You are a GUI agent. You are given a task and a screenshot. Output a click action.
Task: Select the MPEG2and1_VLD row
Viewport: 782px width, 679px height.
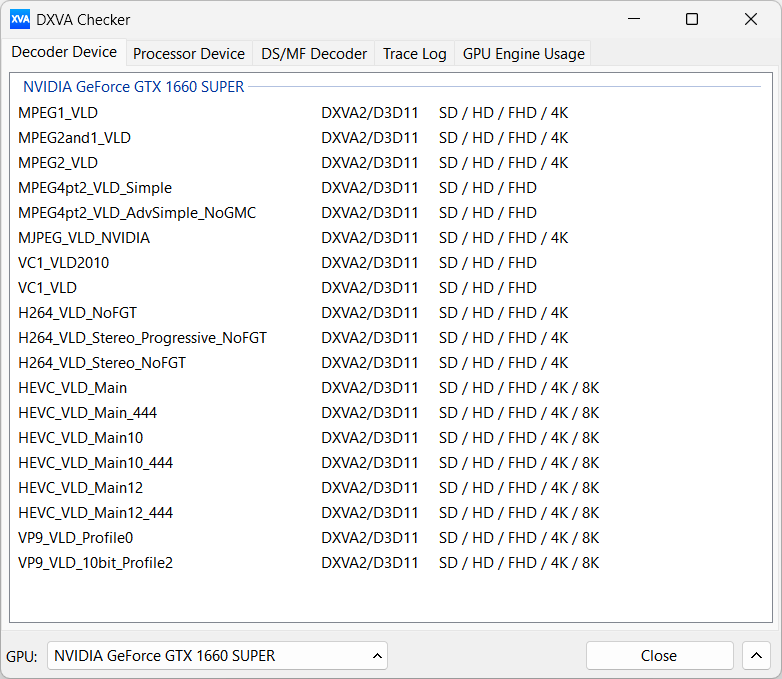pyautogui.click(x=391, y=138)
